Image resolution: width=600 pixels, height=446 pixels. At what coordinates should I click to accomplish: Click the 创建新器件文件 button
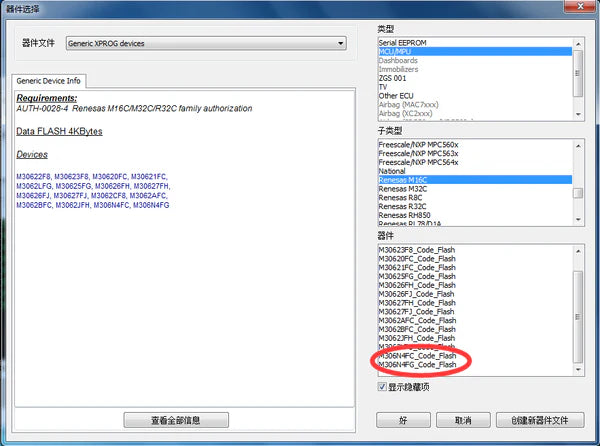pyautogui.click(x=540, y=420)
